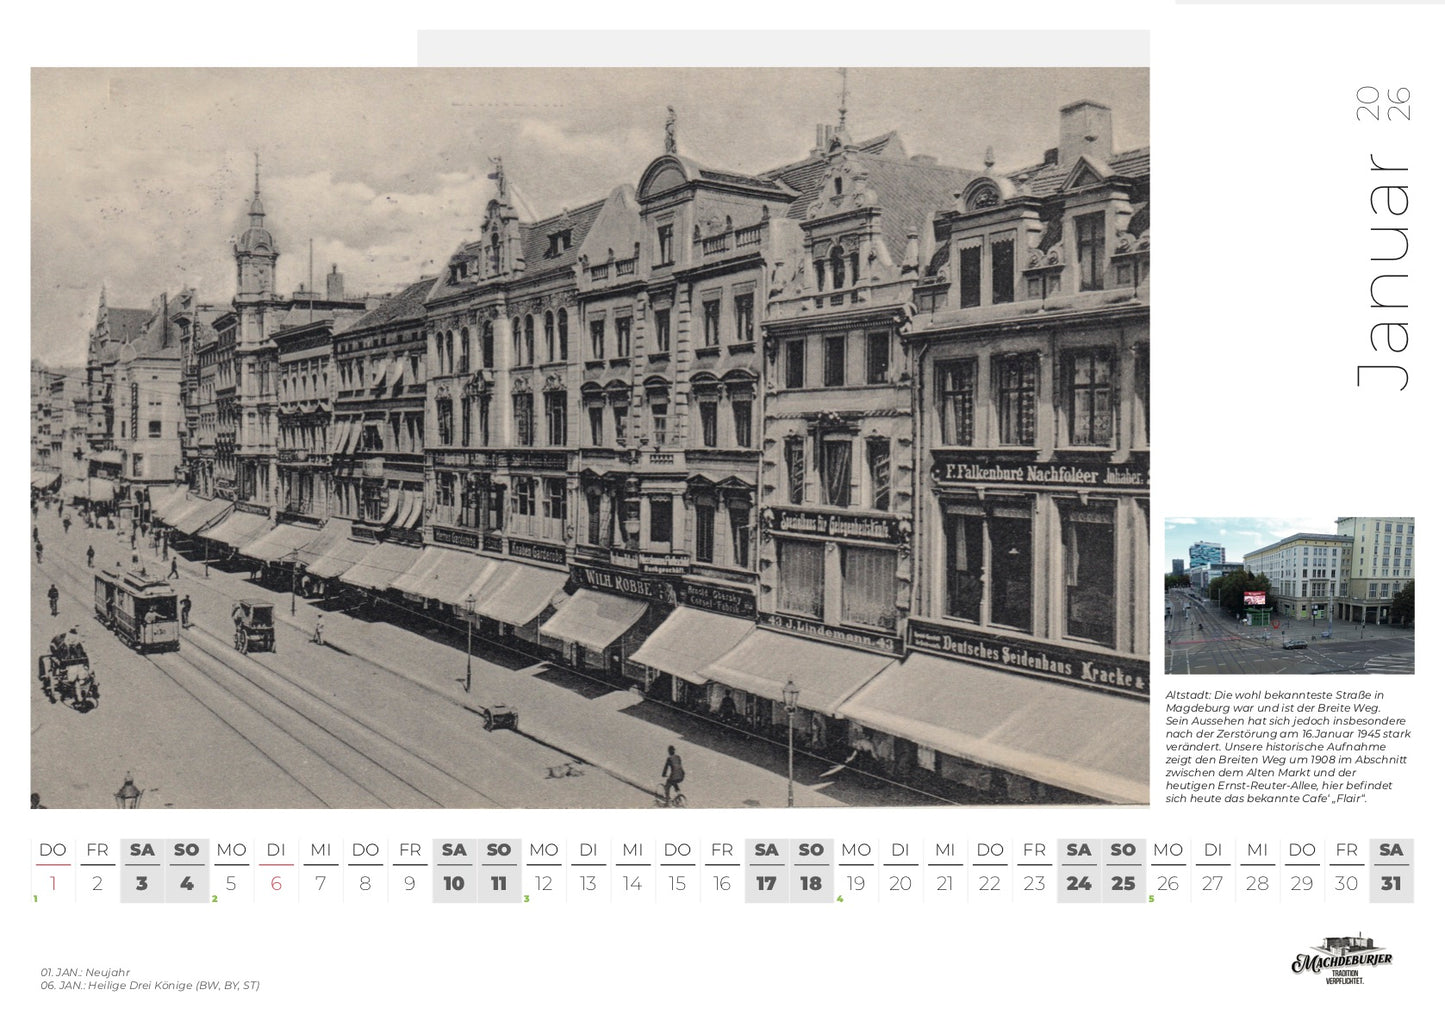Image resolution: width=1445 pixels, height=1027 pixels.
Task: Click the green week number 1 marker
Action: pos(34,898)
